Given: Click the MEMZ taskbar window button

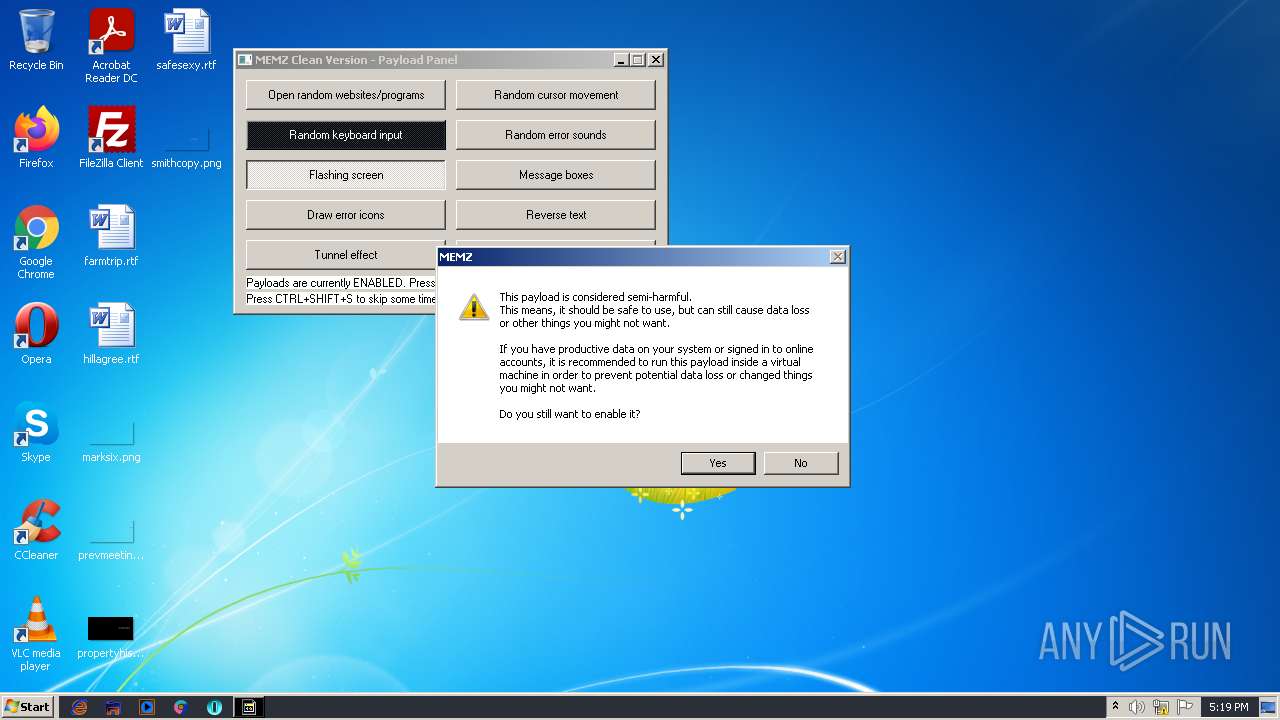Looking at the screenshot, I should pos(249,707).
